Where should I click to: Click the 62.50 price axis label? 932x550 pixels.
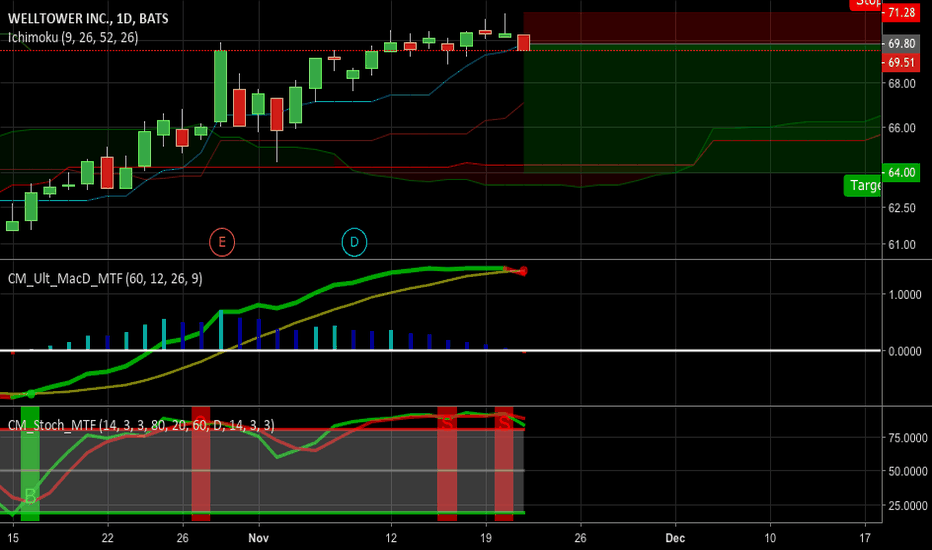(902, 208)
